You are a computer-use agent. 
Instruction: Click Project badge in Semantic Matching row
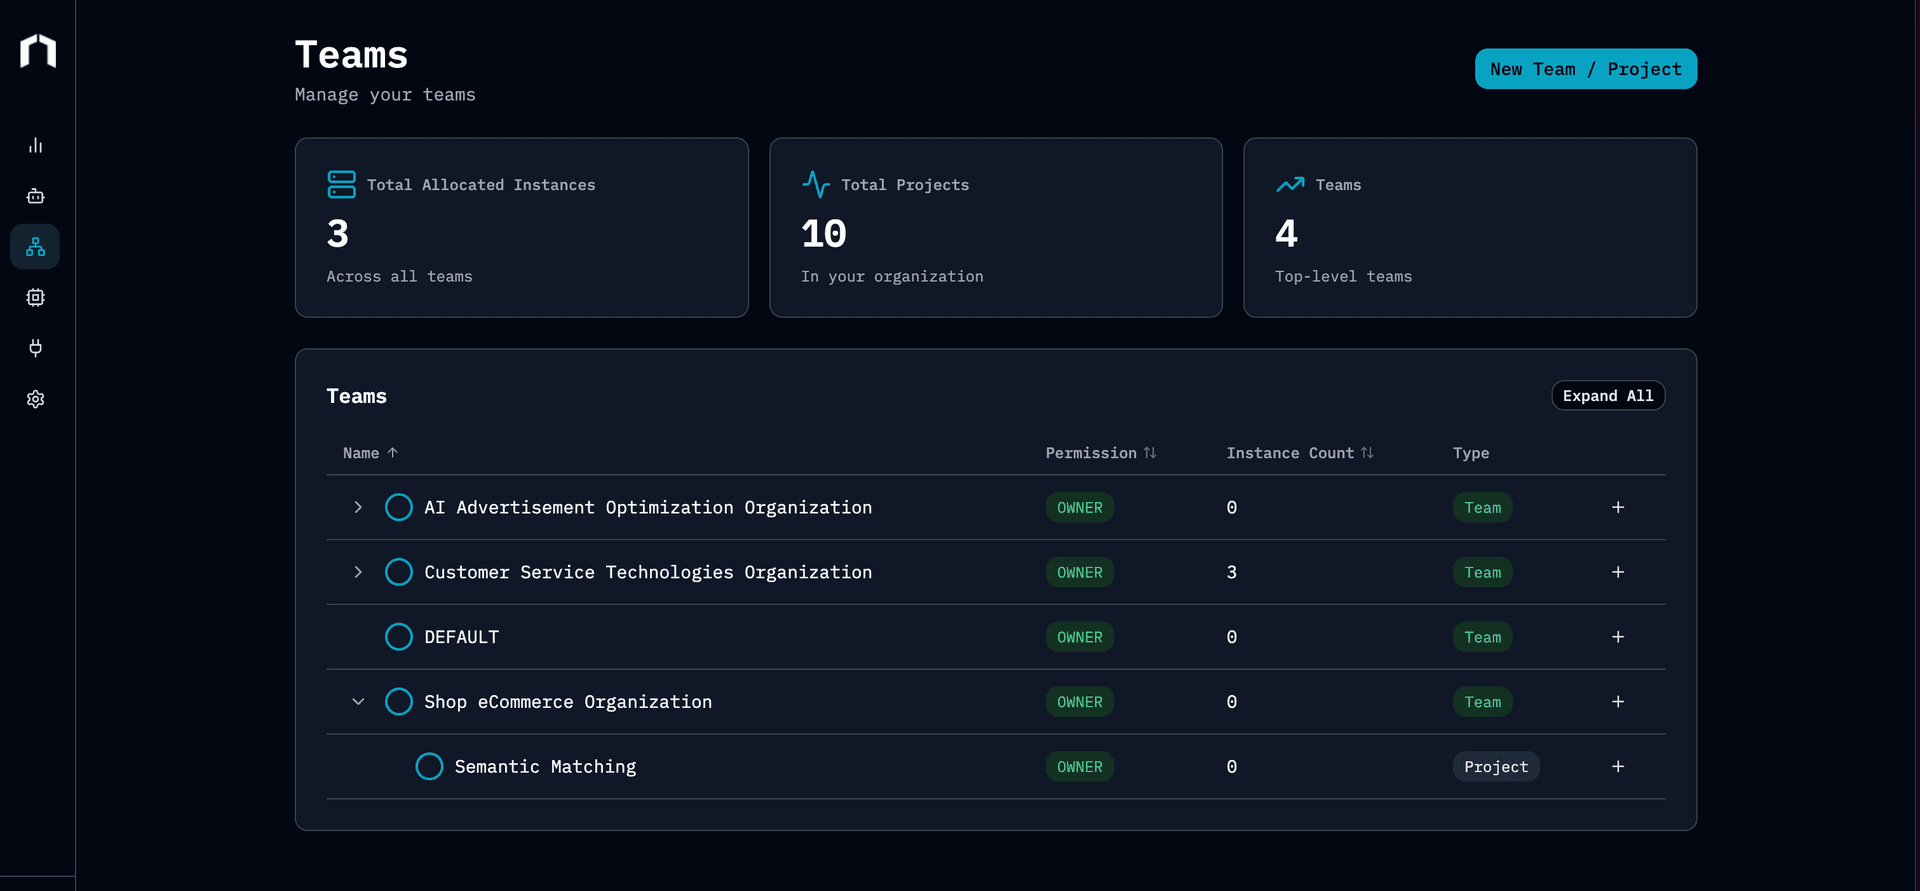(x=1496, y=766)
